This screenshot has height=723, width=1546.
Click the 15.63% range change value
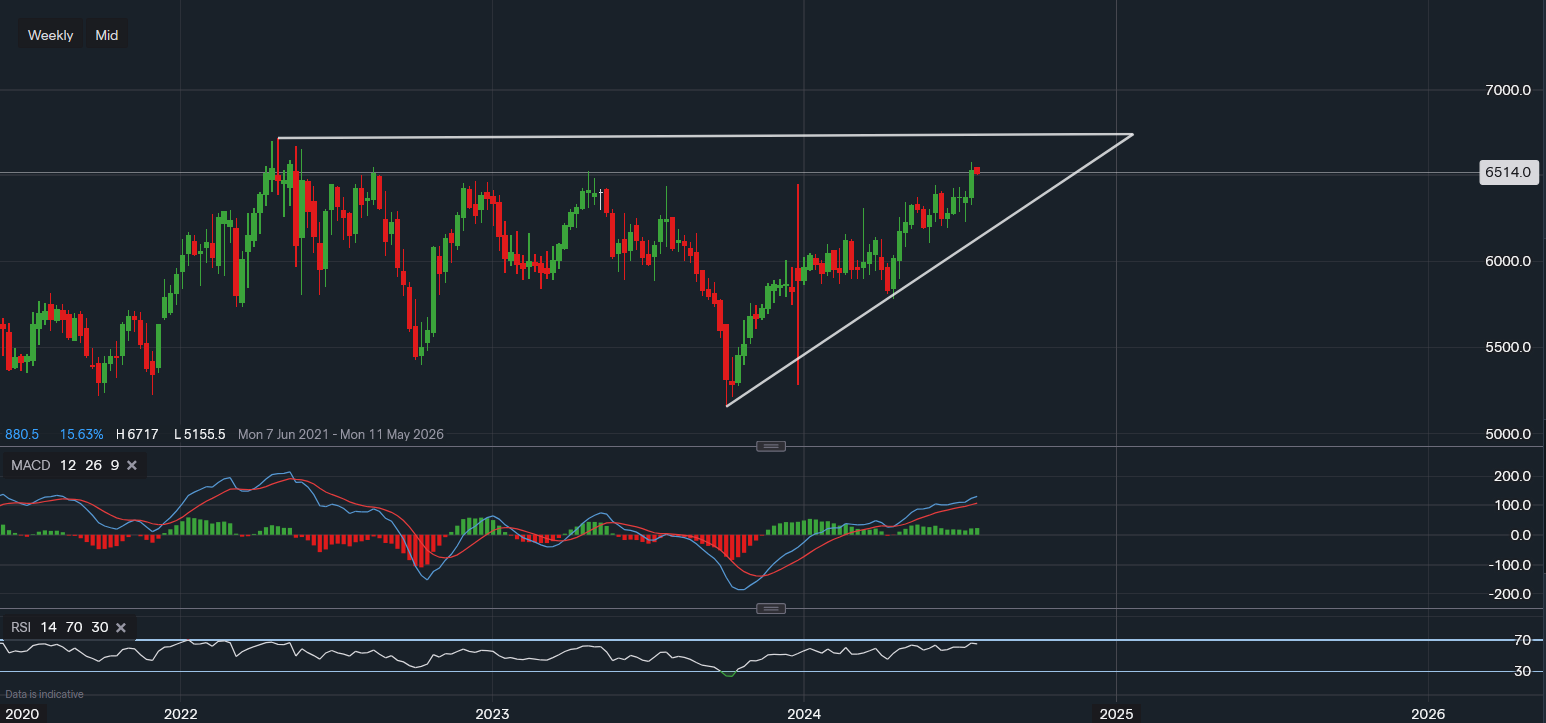click(x=81, y=434)
